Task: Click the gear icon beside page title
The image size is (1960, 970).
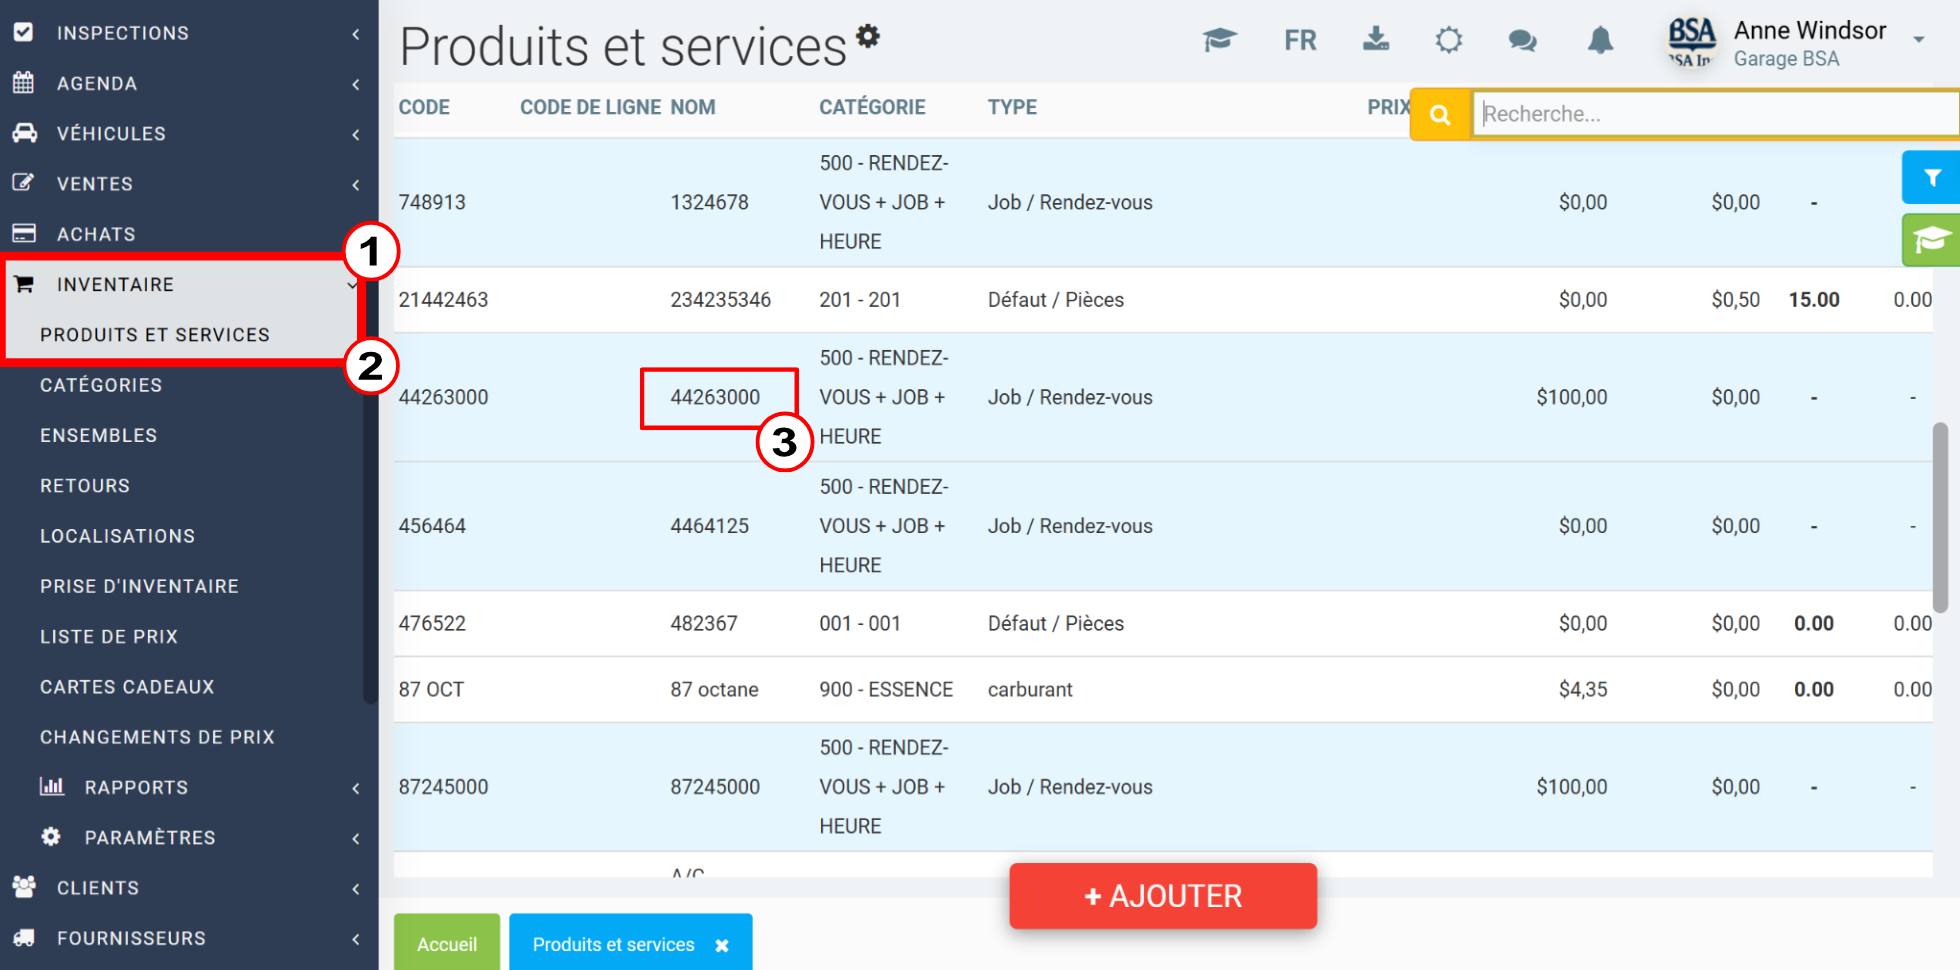Action: (868, 36)
